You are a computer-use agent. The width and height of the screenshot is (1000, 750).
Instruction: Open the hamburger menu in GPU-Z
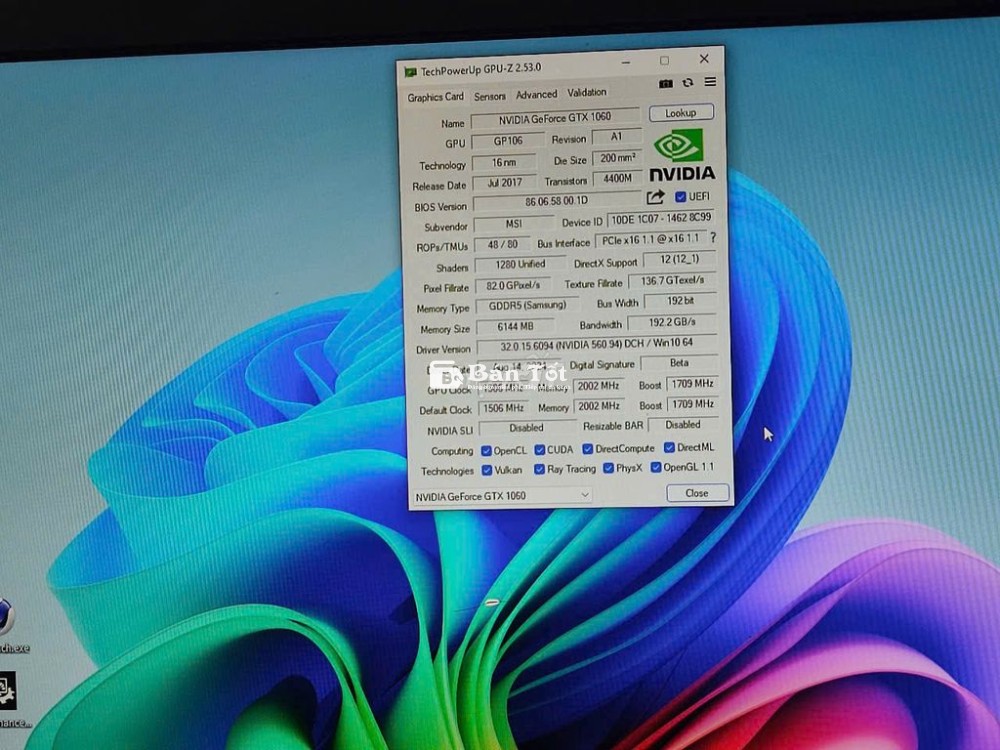pyautogui.click(x=710, y=82)
